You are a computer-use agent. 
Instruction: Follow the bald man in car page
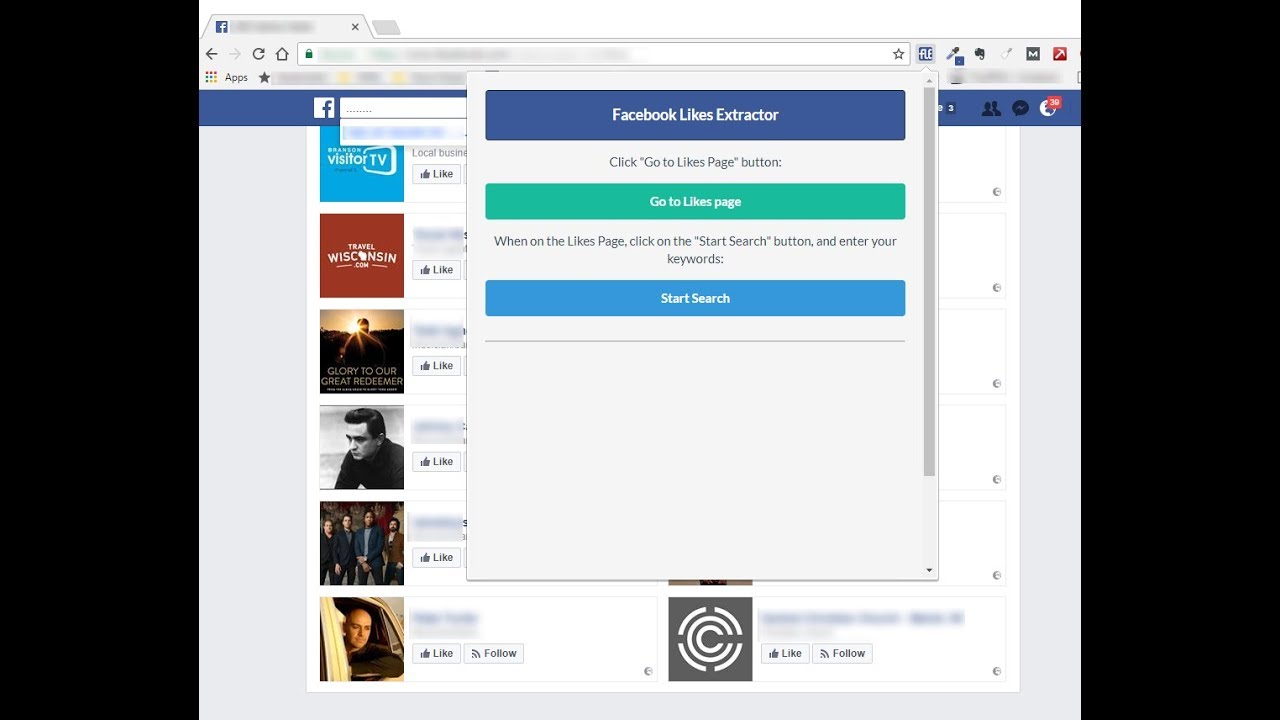[x=494, y=654]
